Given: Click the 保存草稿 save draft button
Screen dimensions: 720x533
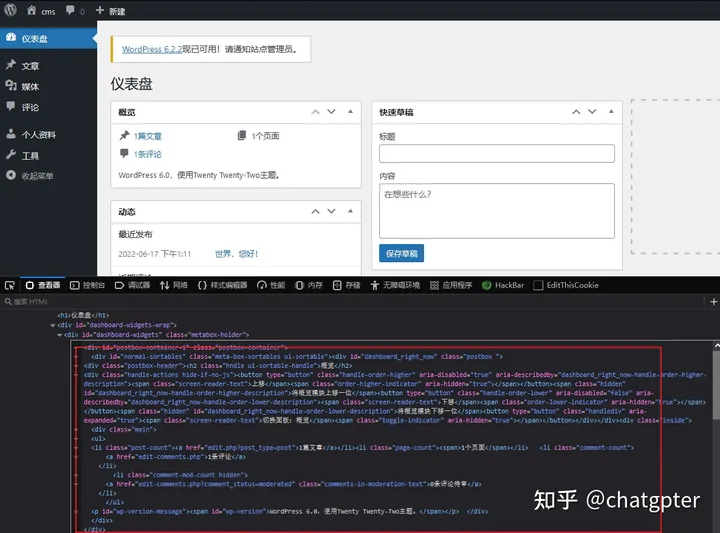Looking at the screenshot, I should (401, 253).
